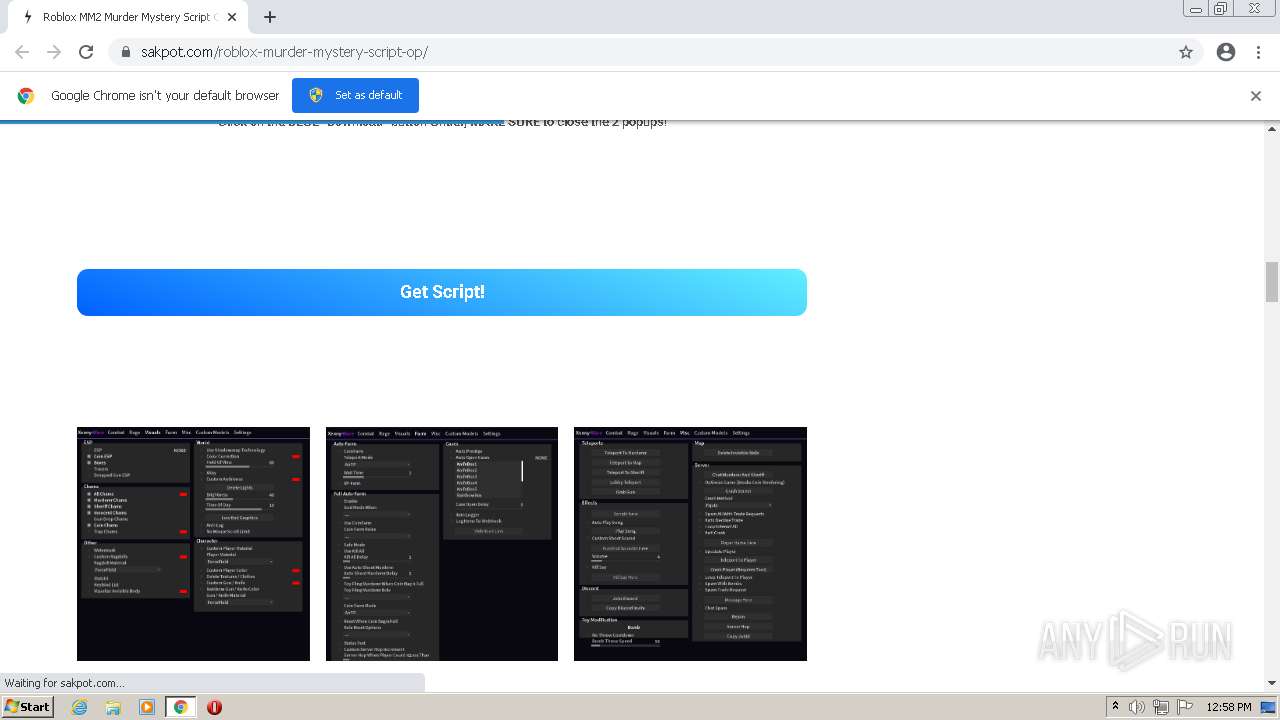
Task: Reload the sakpot.com page
Action: click(x=86, y=52)
